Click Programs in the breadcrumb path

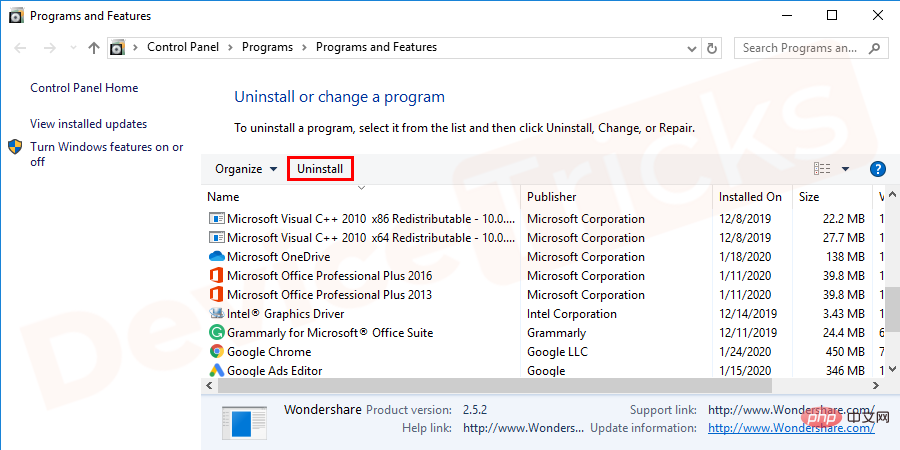tap(267, 47)
